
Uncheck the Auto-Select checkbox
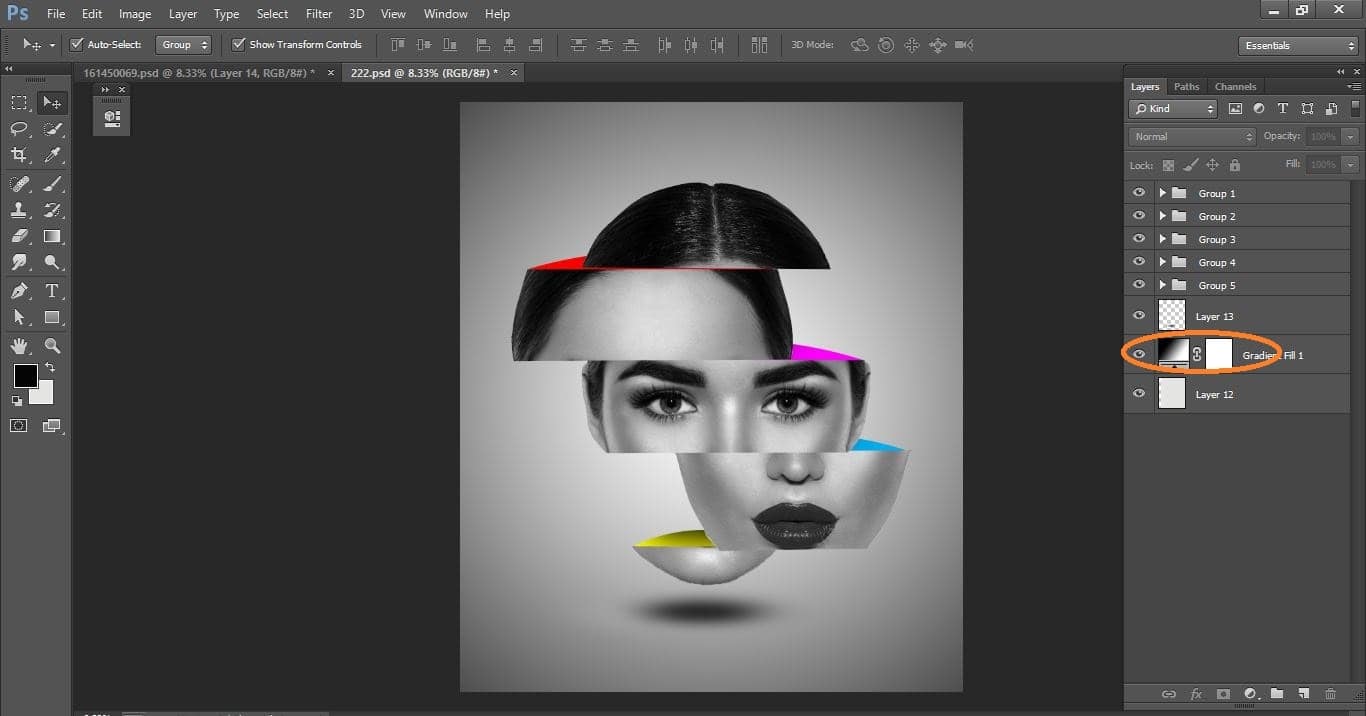77,44
